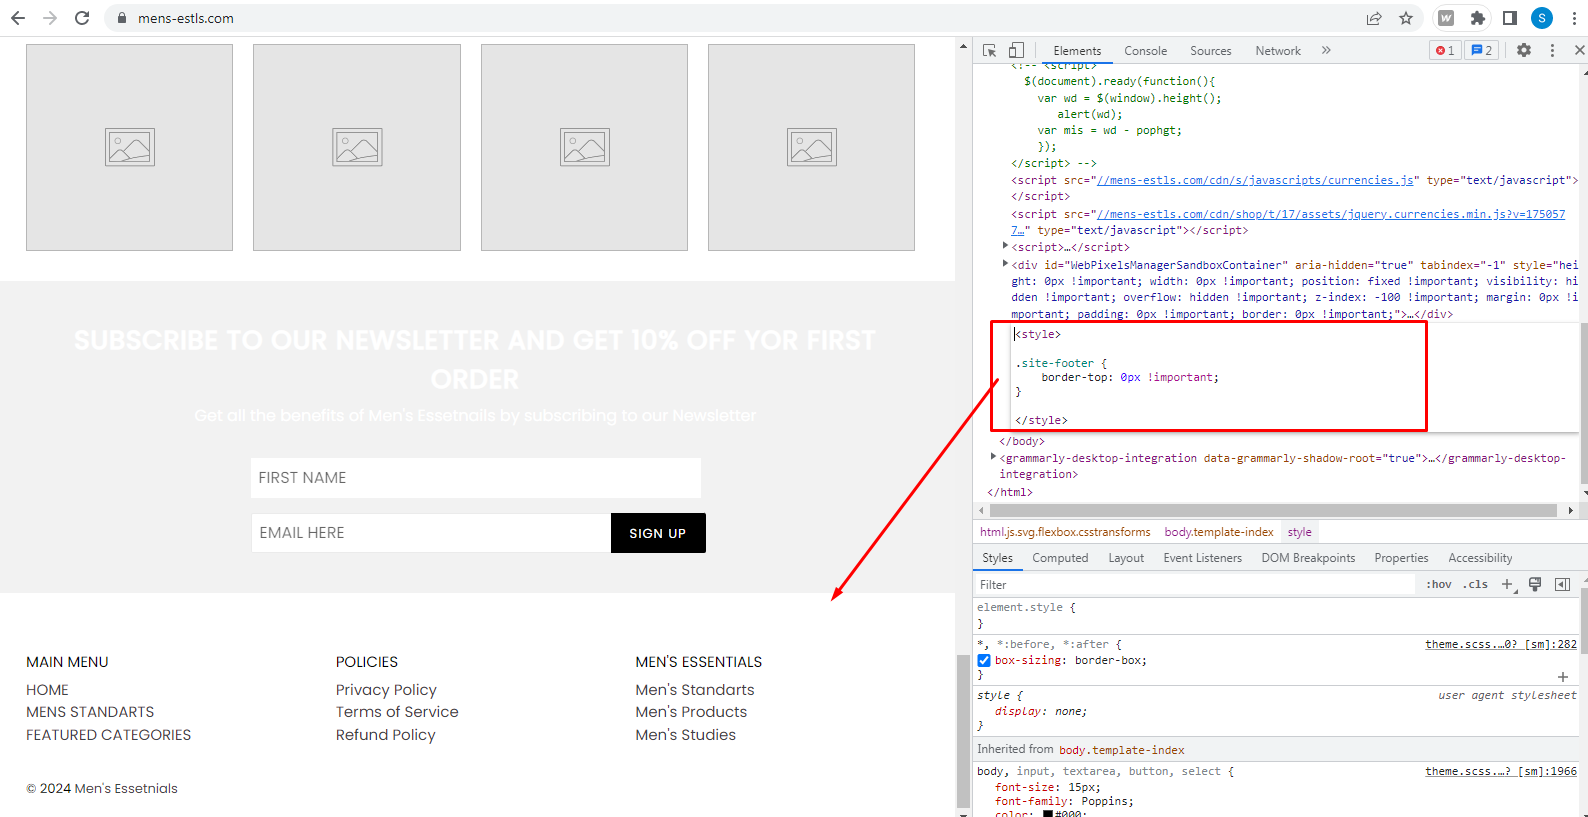1588x817 pixels.
Task: Click the address bar URL
Action: point(186,18)
